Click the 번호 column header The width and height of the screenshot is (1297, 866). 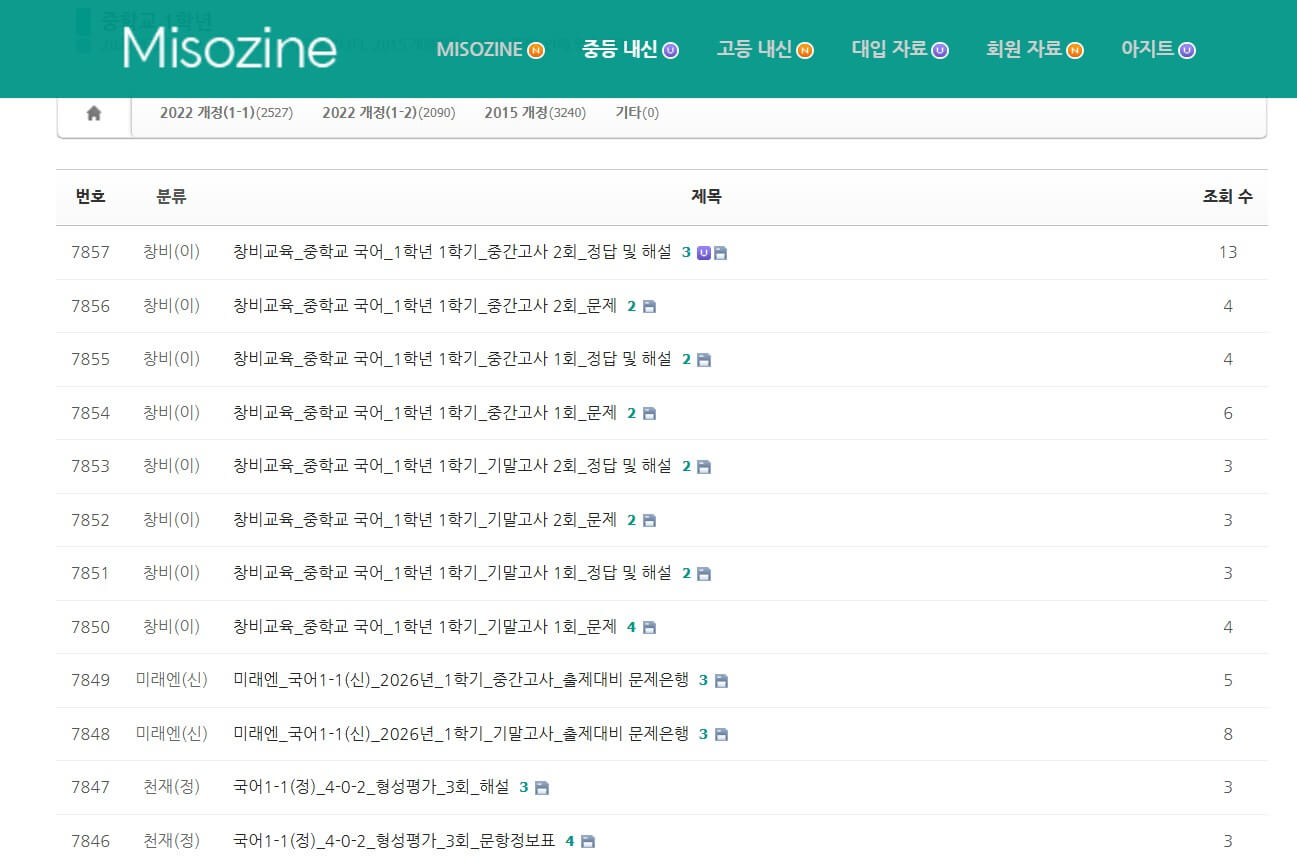point(91,197)
